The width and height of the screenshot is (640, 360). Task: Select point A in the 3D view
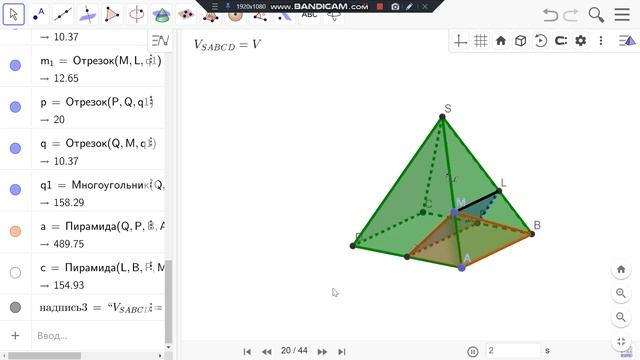[x=462, y=268]
